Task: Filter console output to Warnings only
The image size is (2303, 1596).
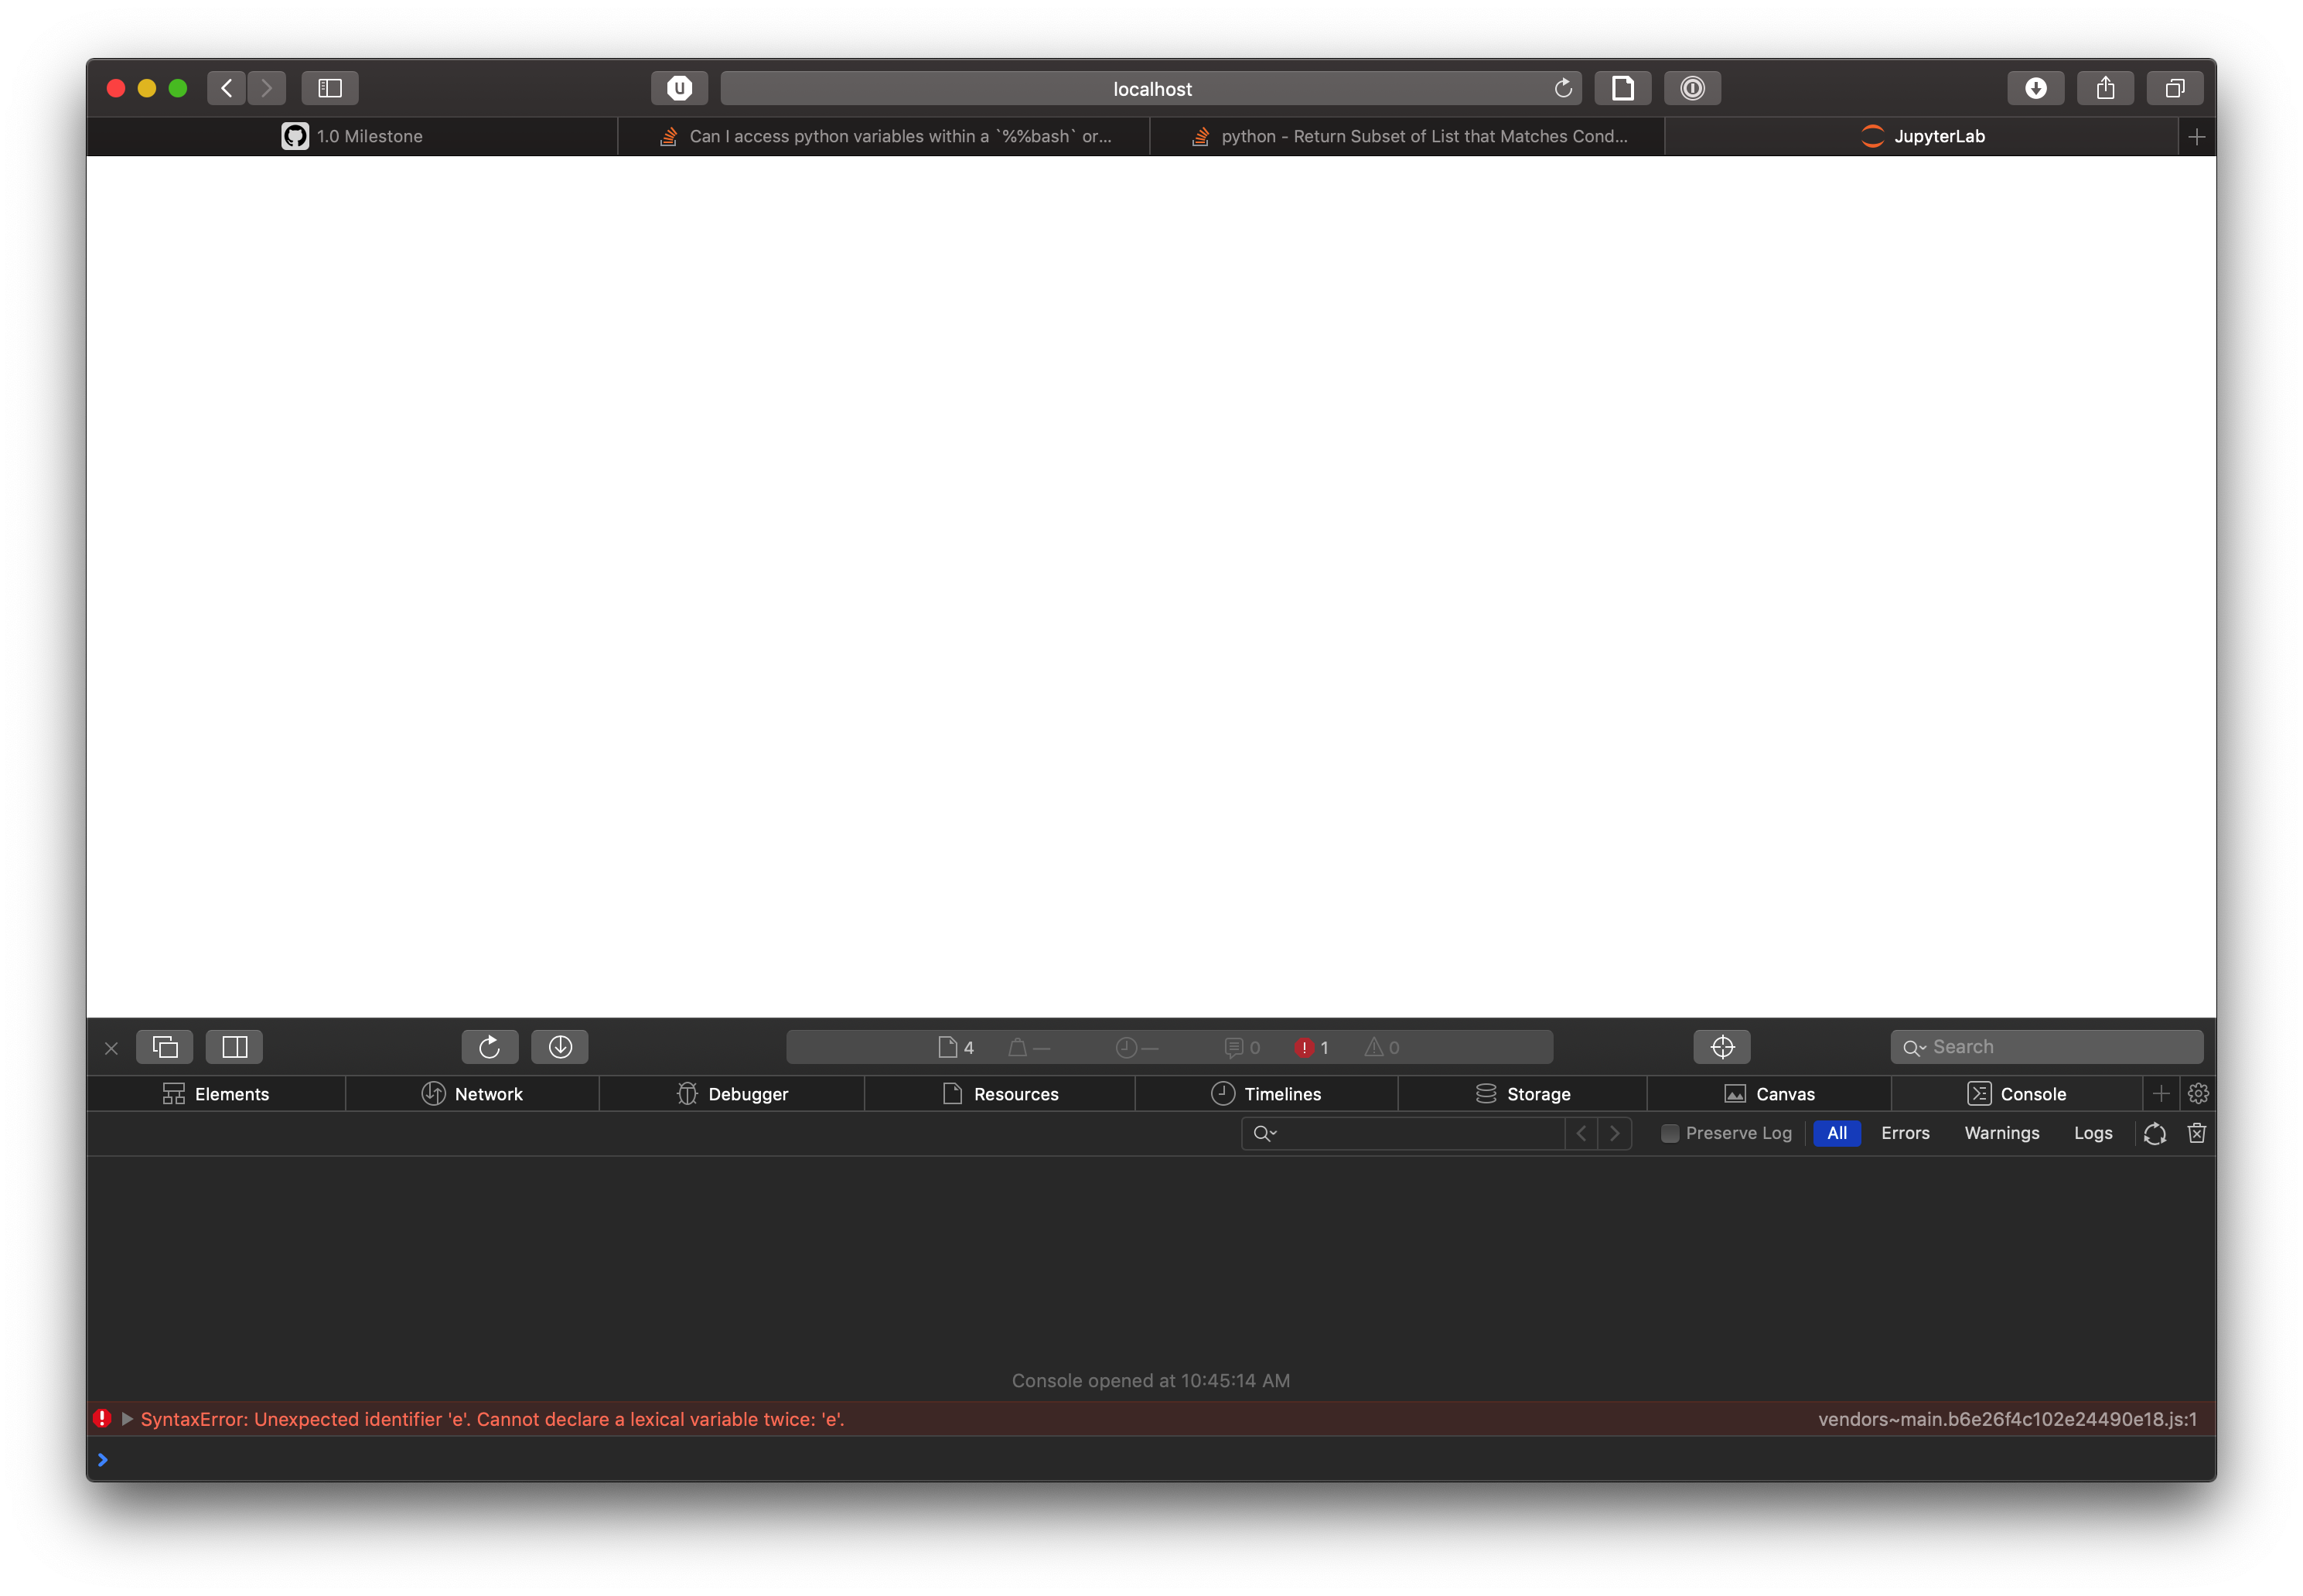Action: click(2001, 1133)
